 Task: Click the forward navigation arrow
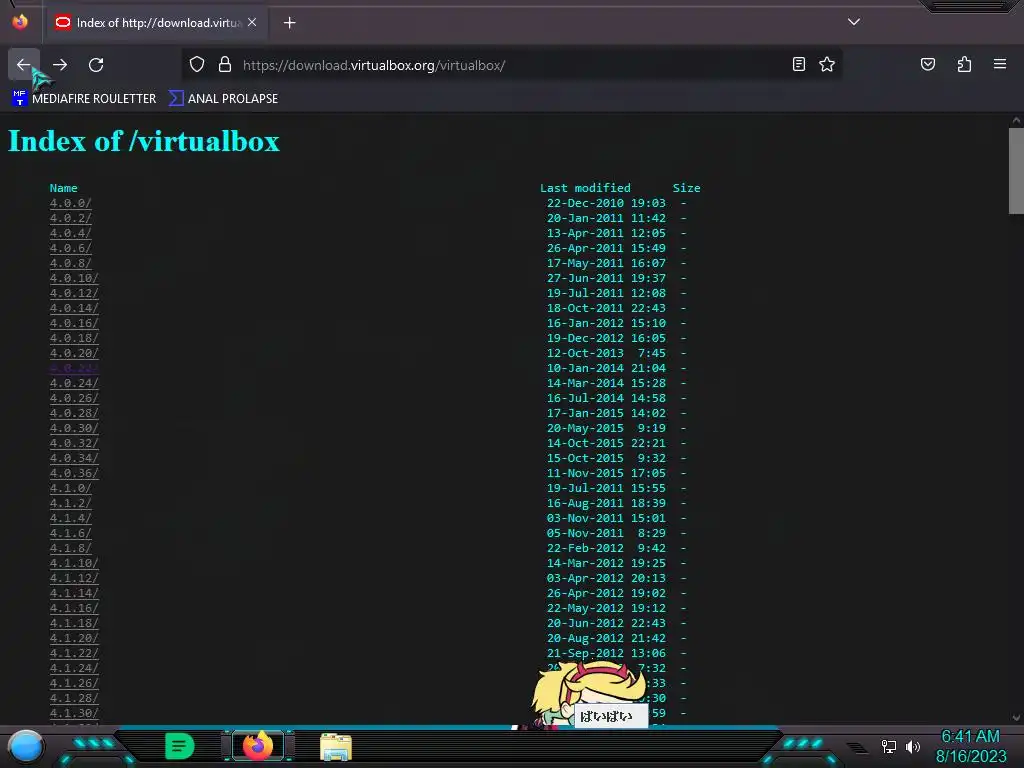coord(60,65)
